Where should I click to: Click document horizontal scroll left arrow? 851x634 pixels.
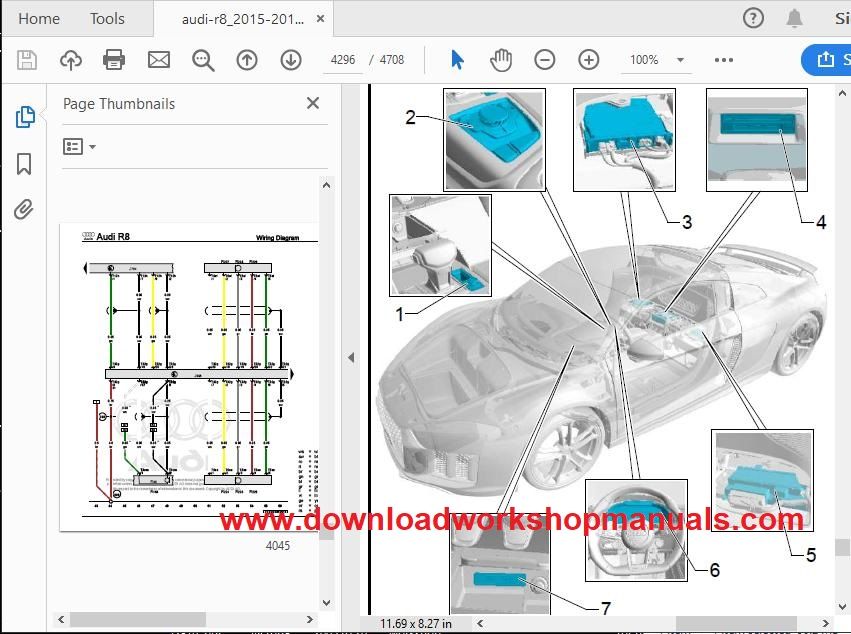pos(480,624)
